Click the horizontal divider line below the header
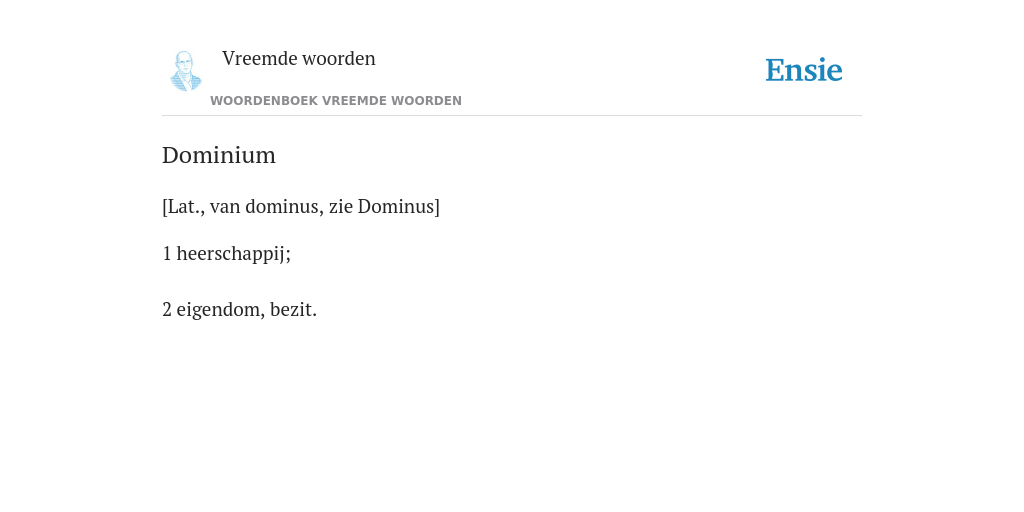This screenshot has width=1024, height=512. [x=512, y=116]
